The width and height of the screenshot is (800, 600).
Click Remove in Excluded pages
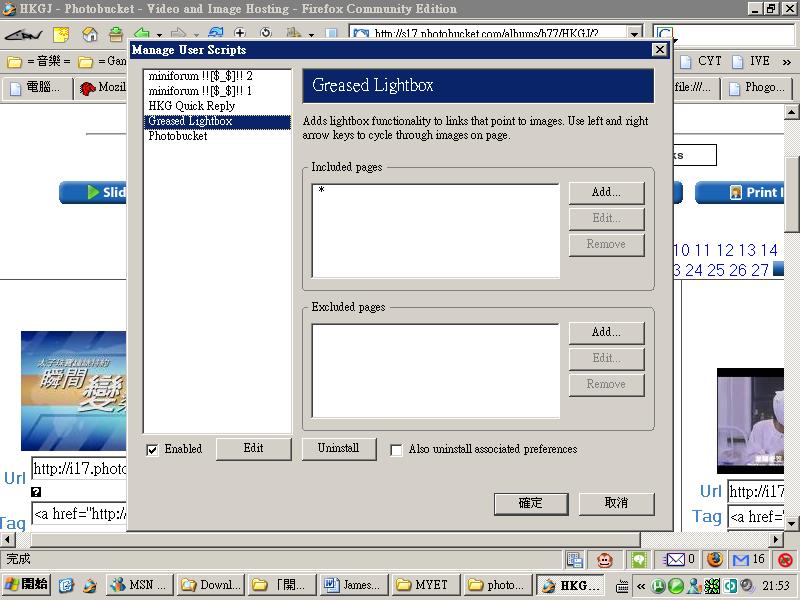[606, 384]
